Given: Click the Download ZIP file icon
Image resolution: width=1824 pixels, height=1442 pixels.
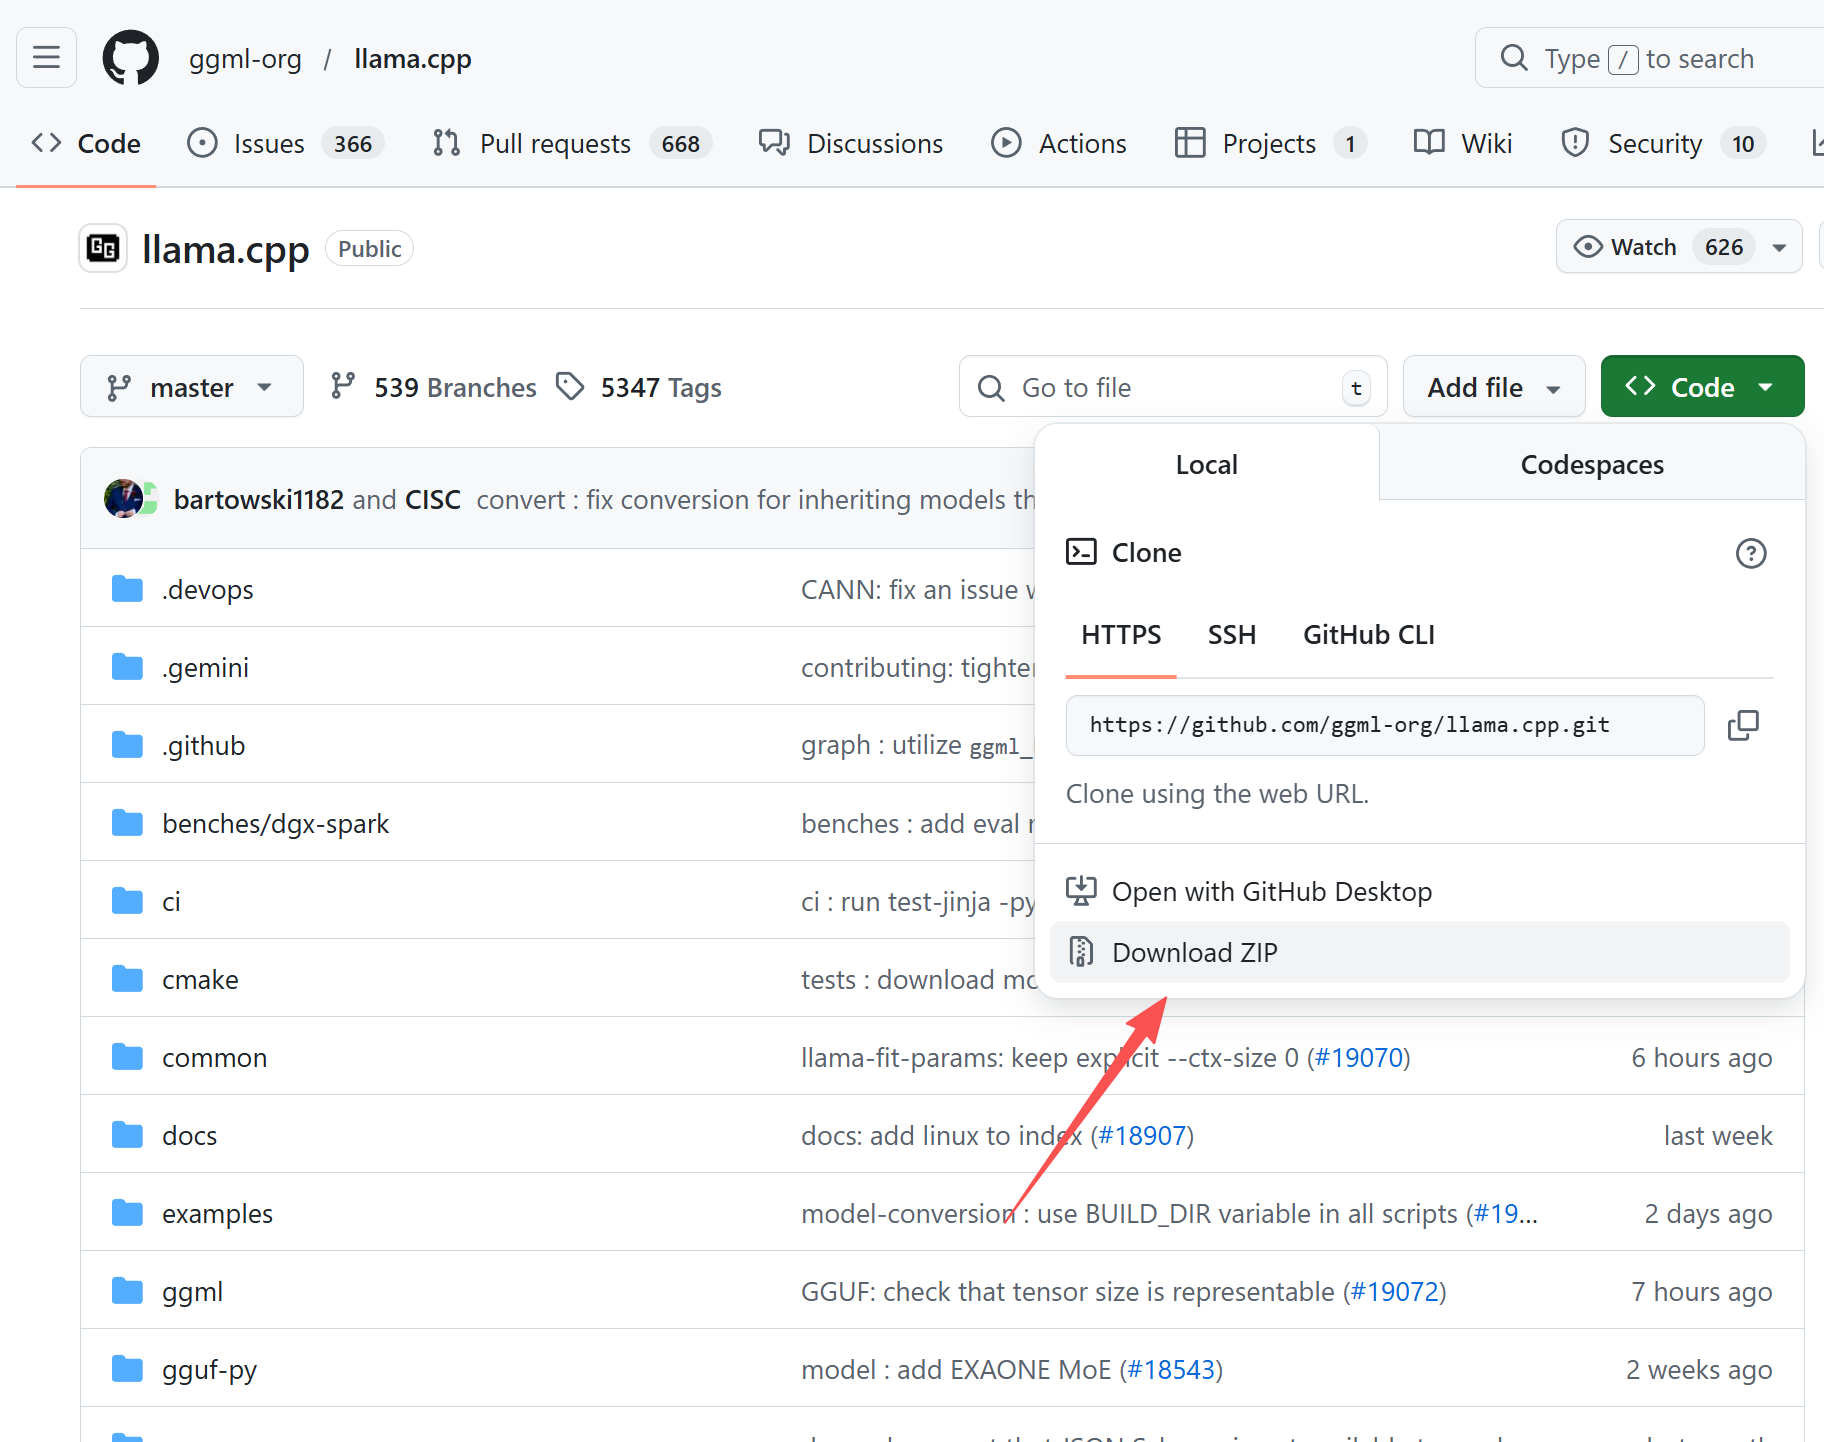Looking at the screenshot, I should (1081, 952).
